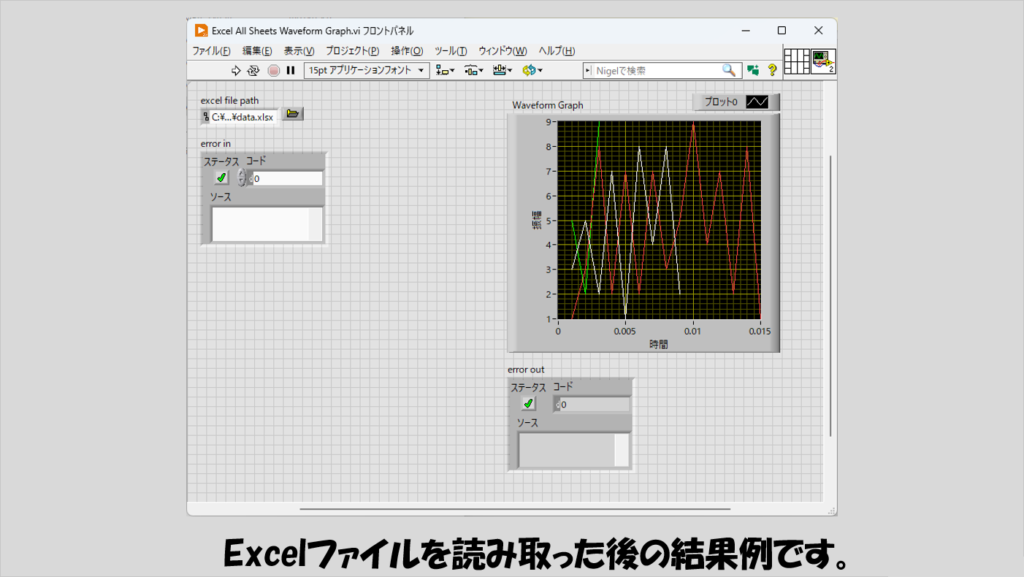Click the プロット0 legend label
The width and height of the screenshot is (1024, 577).
(720, 102)
